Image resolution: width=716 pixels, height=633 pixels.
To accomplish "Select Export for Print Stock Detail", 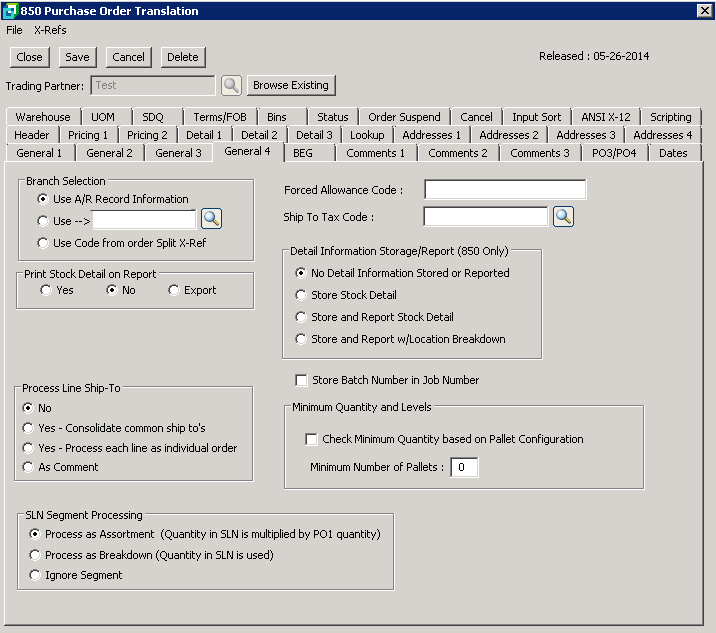I will click(x=174, y=290).
